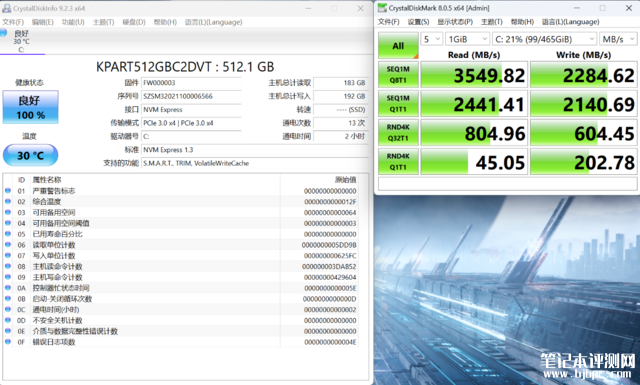Open 语言(L)(Language) menu in CrystalDiskInfo

(213, 22)
